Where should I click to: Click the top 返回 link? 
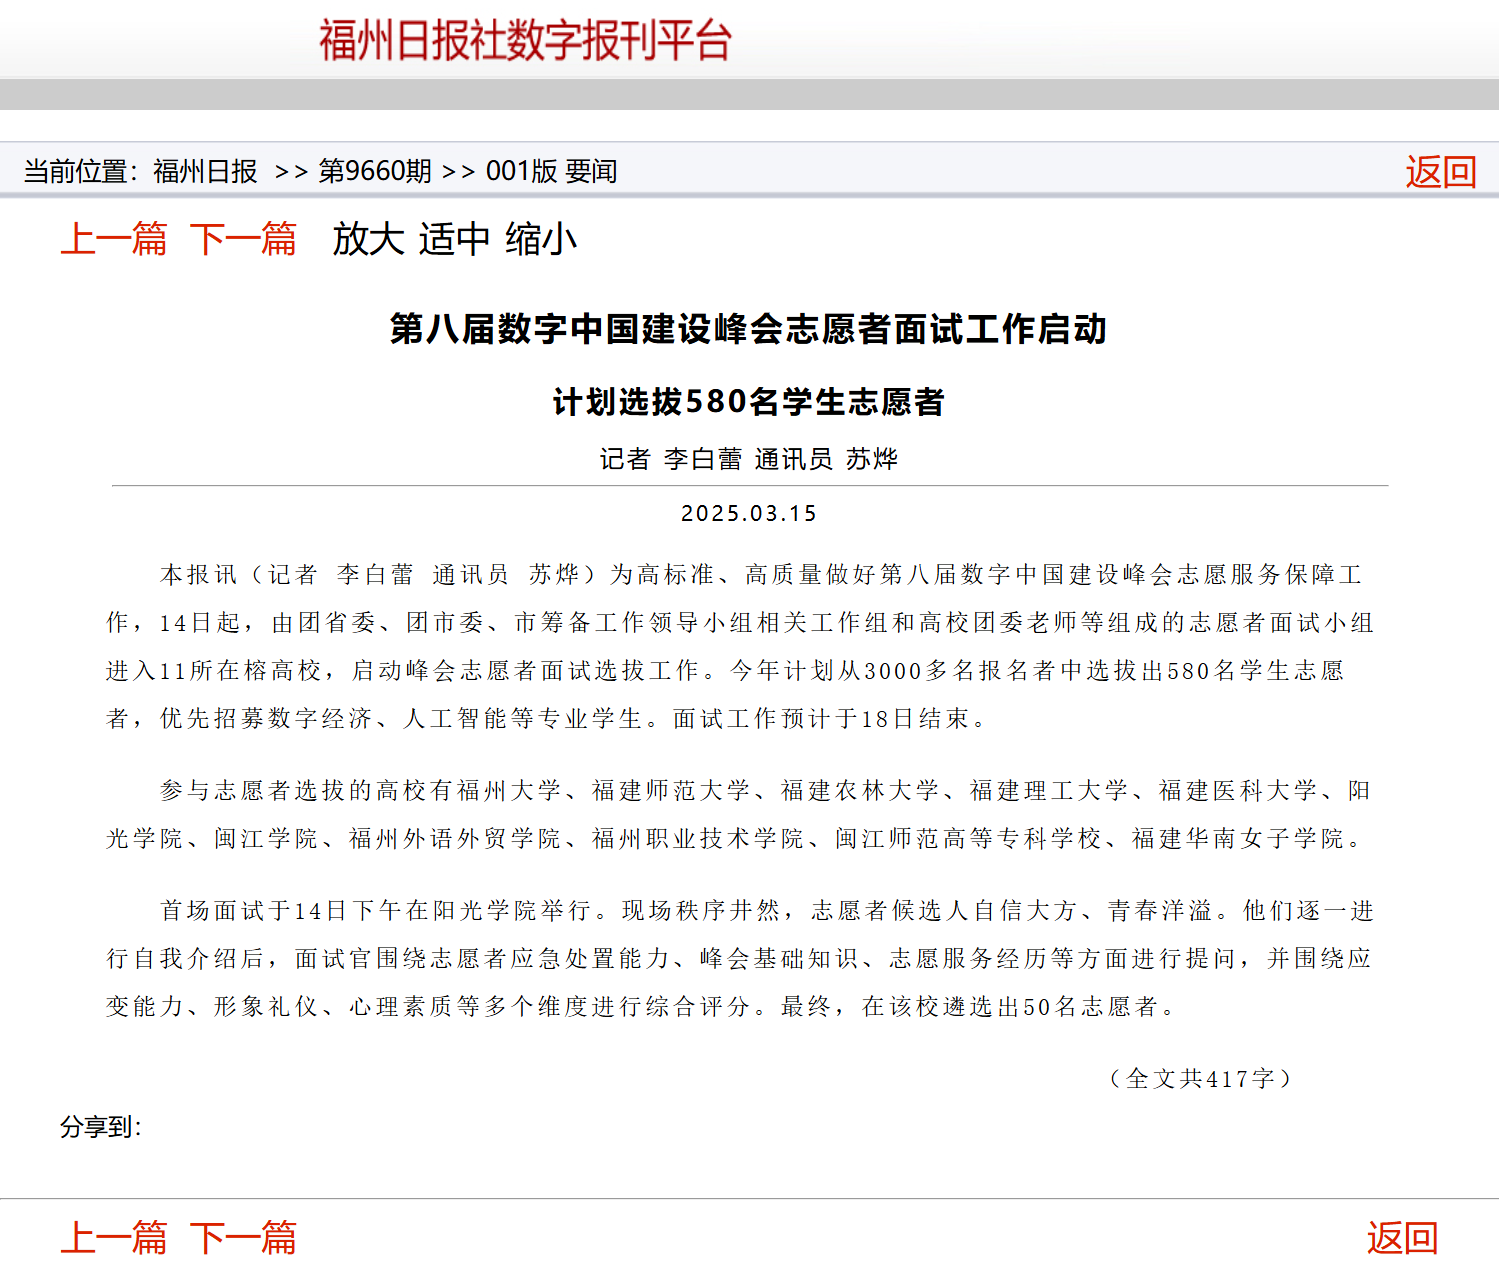click(x=1440, y=172)
